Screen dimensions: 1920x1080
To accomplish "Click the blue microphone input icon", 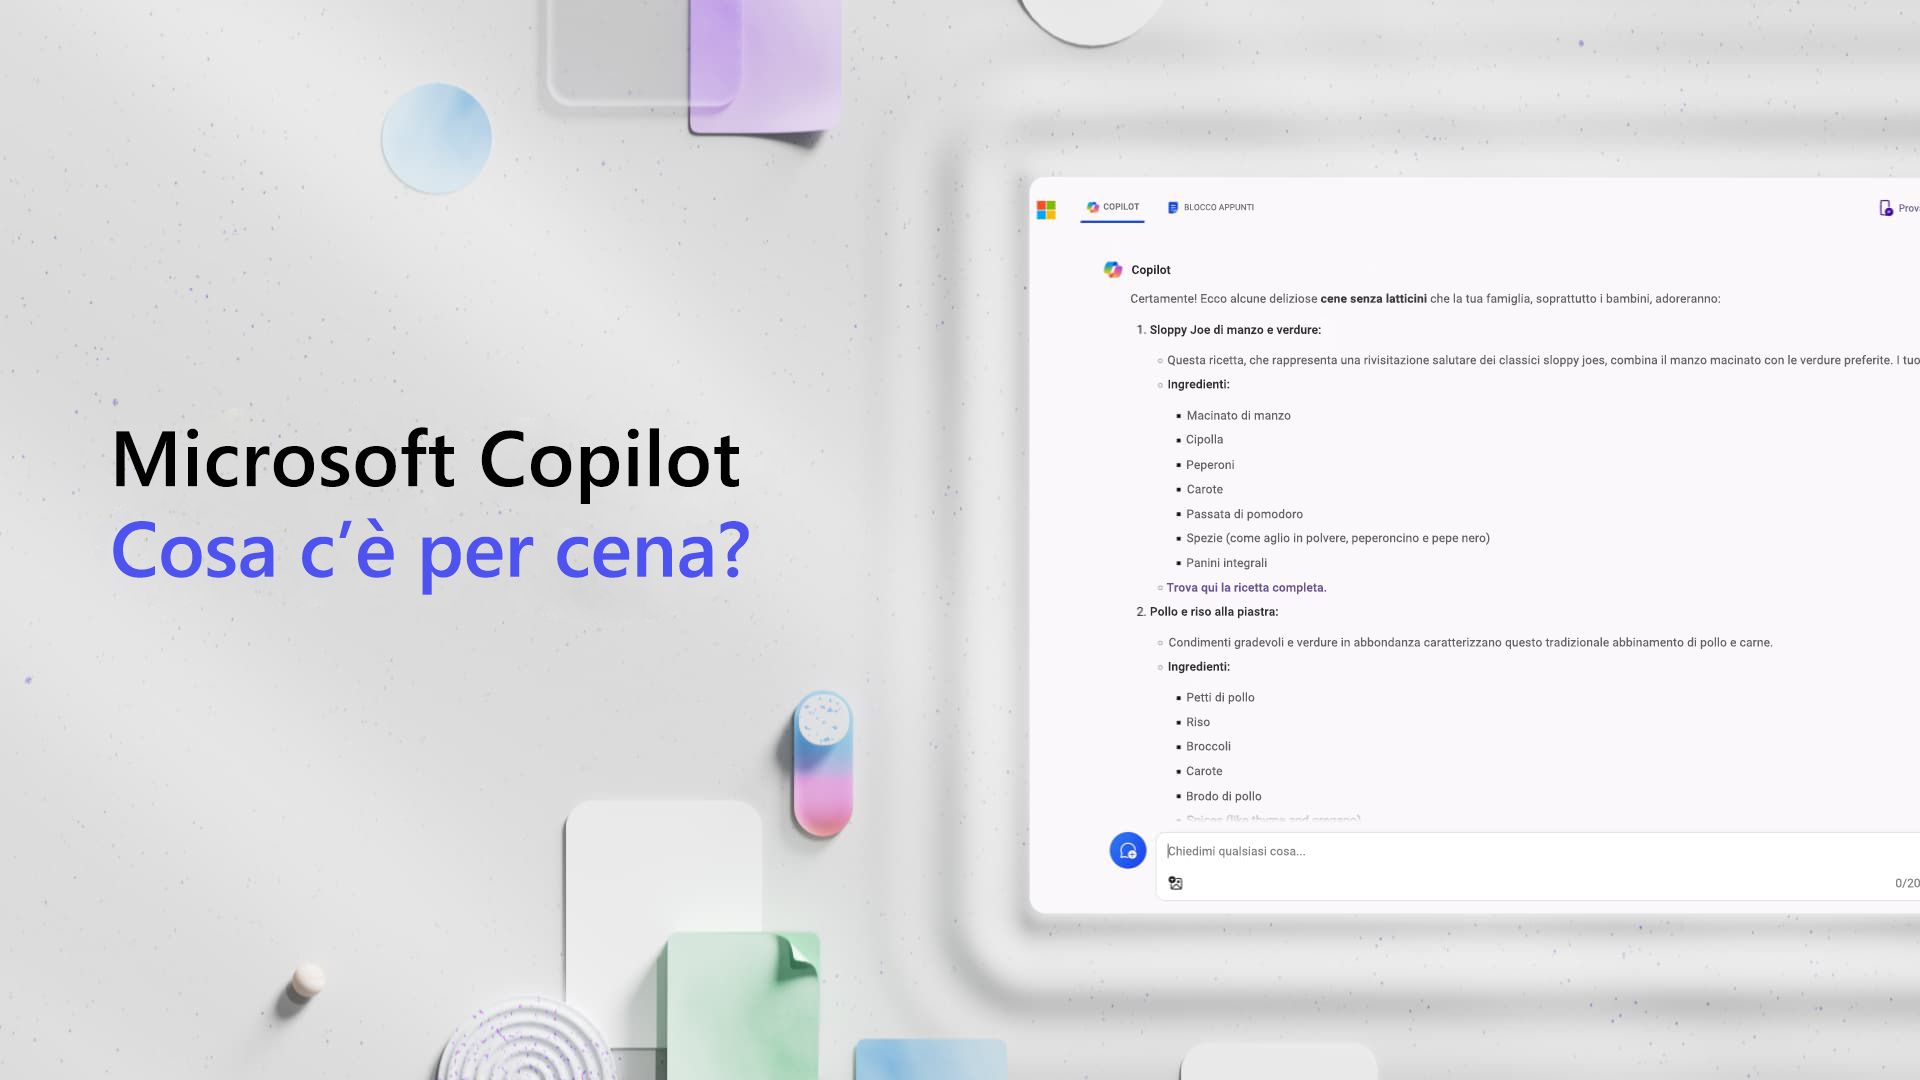I will (x=1125, y=849).
